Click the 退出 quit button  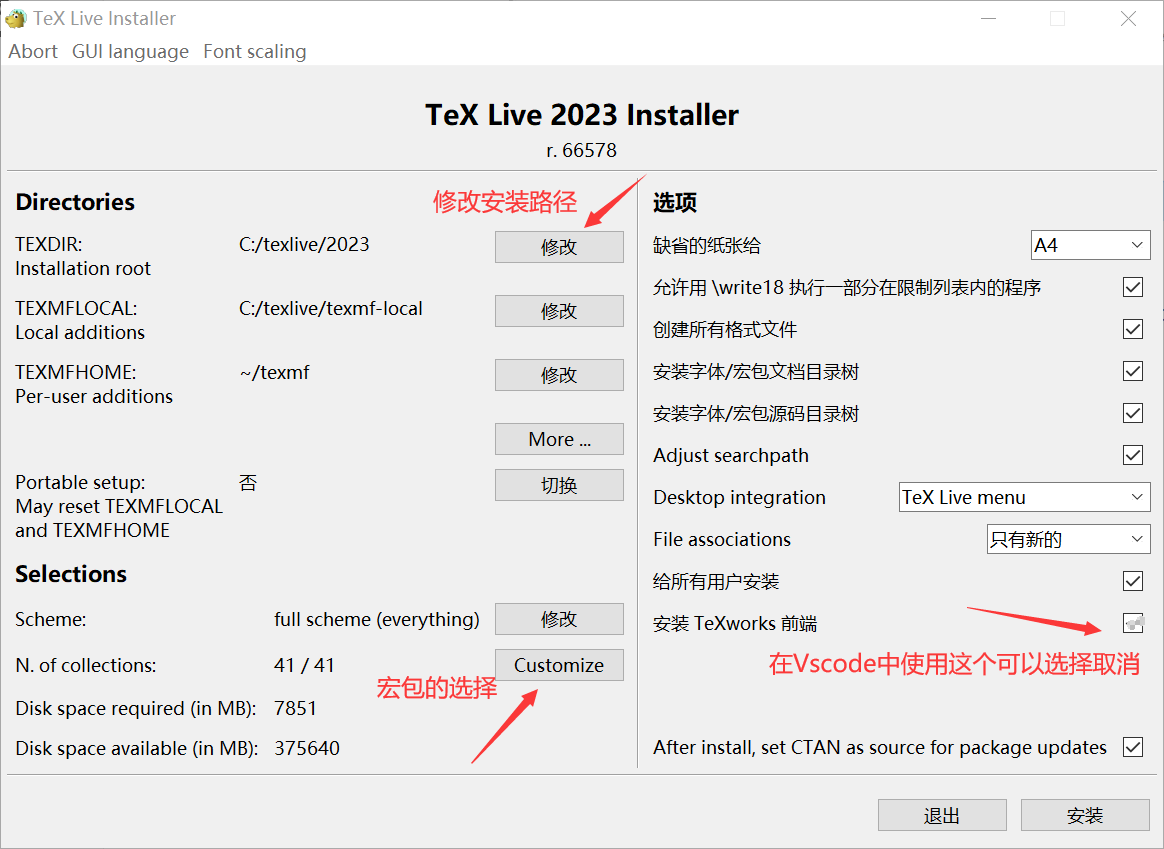pos(942,816)
